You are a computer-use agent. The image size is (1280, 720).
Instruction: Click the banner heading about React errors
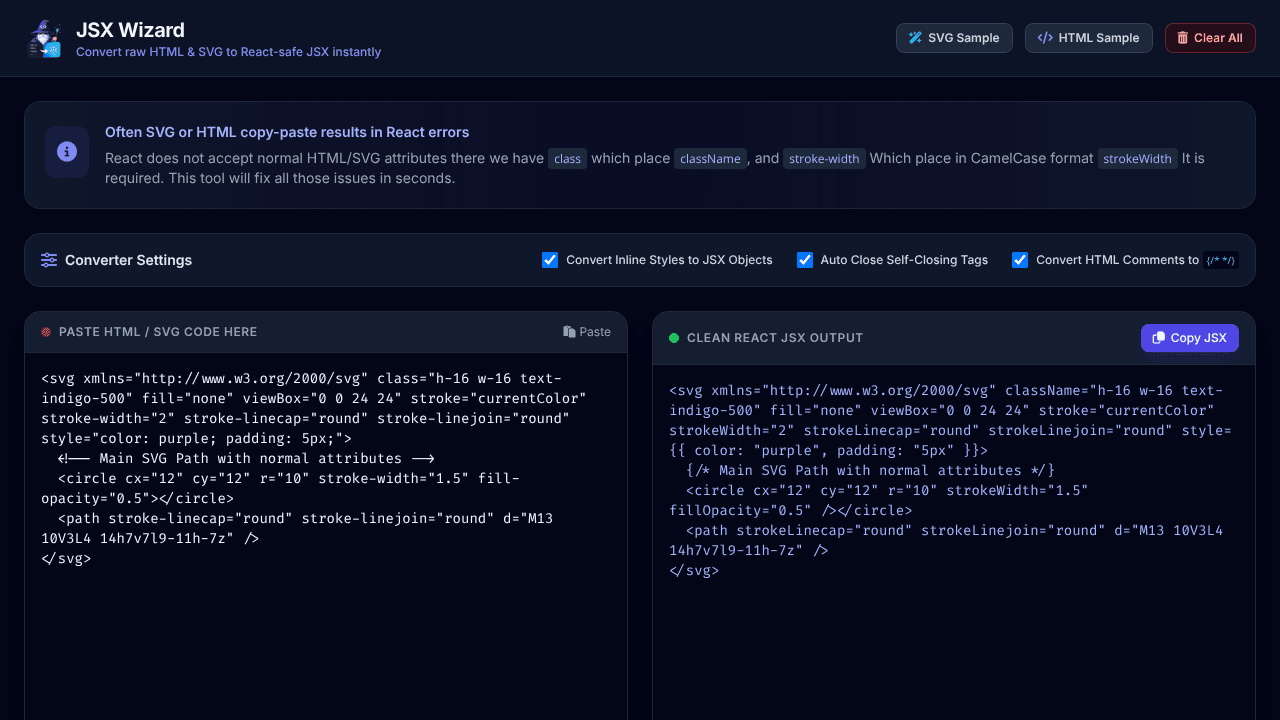[287, 132]
